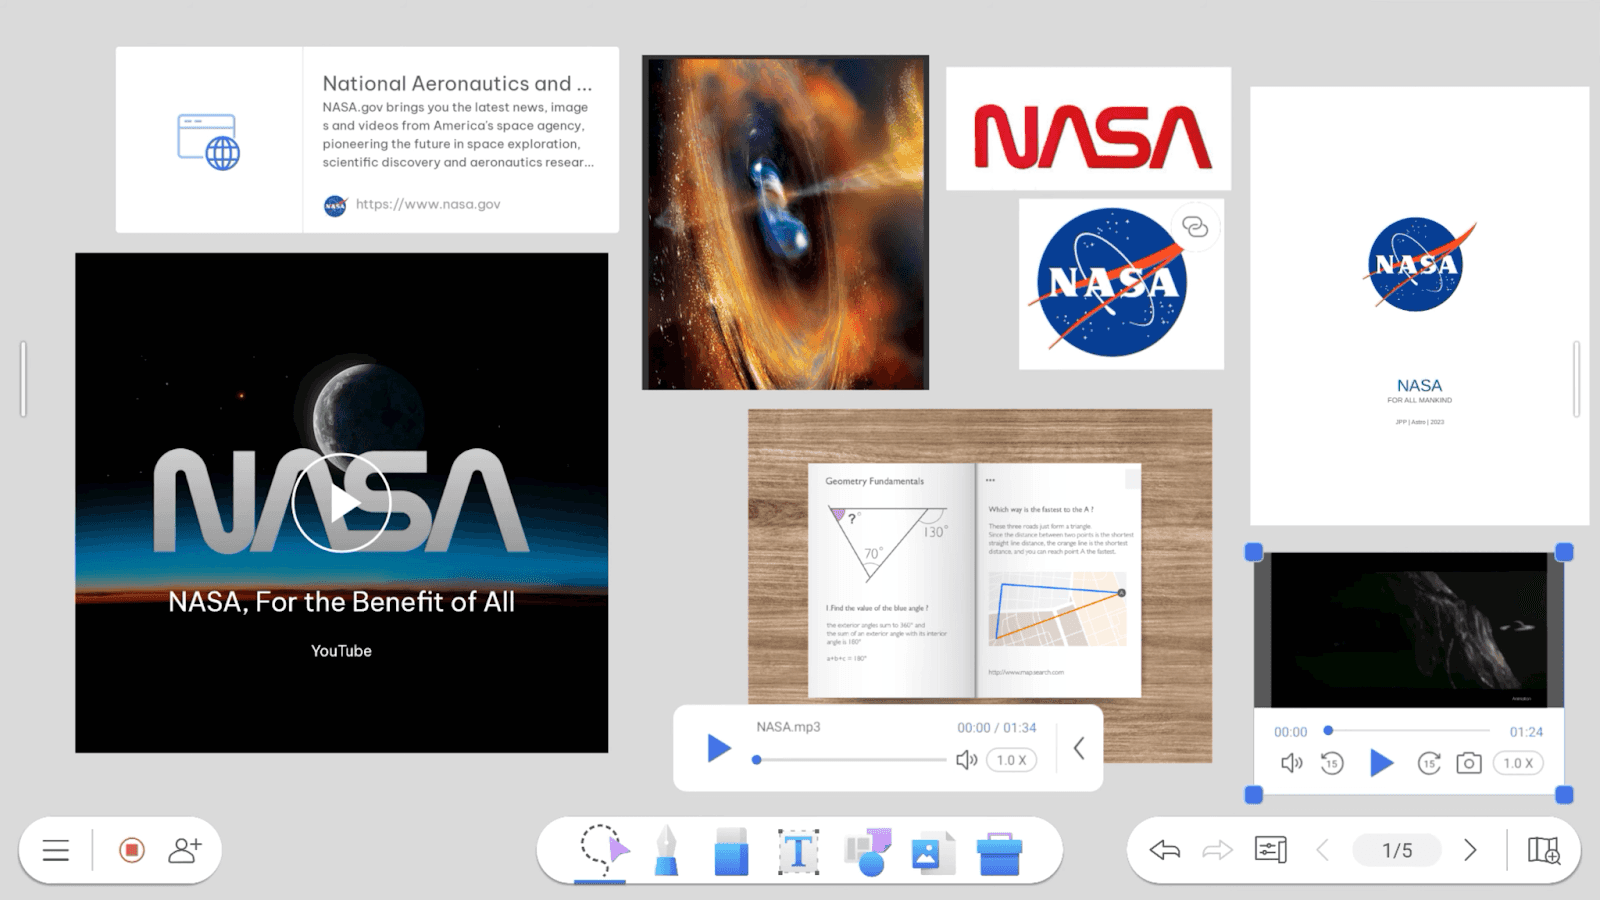Image resolution: width=1600 pixels, height=900 pixels.
Task: Select the text box tool
Action: pyautogui.click(x=798, y=852)
